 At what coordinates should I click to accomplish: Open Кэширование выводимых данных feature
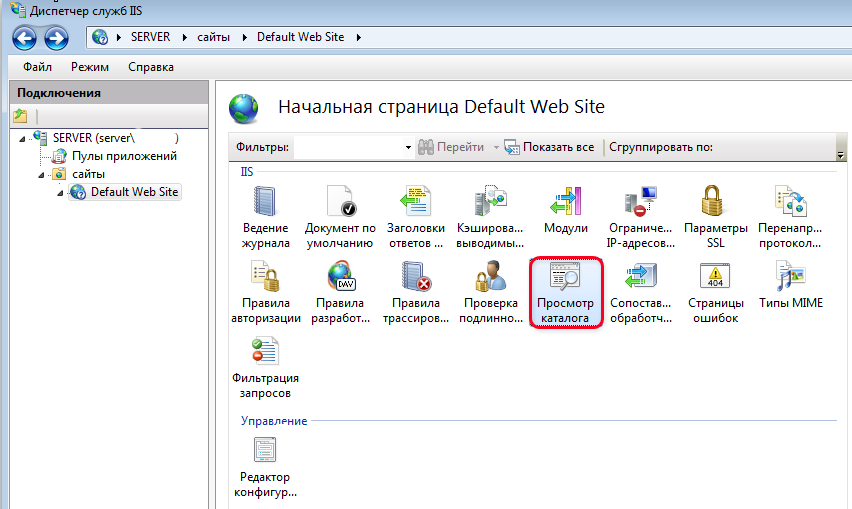(x=490, y=217)
